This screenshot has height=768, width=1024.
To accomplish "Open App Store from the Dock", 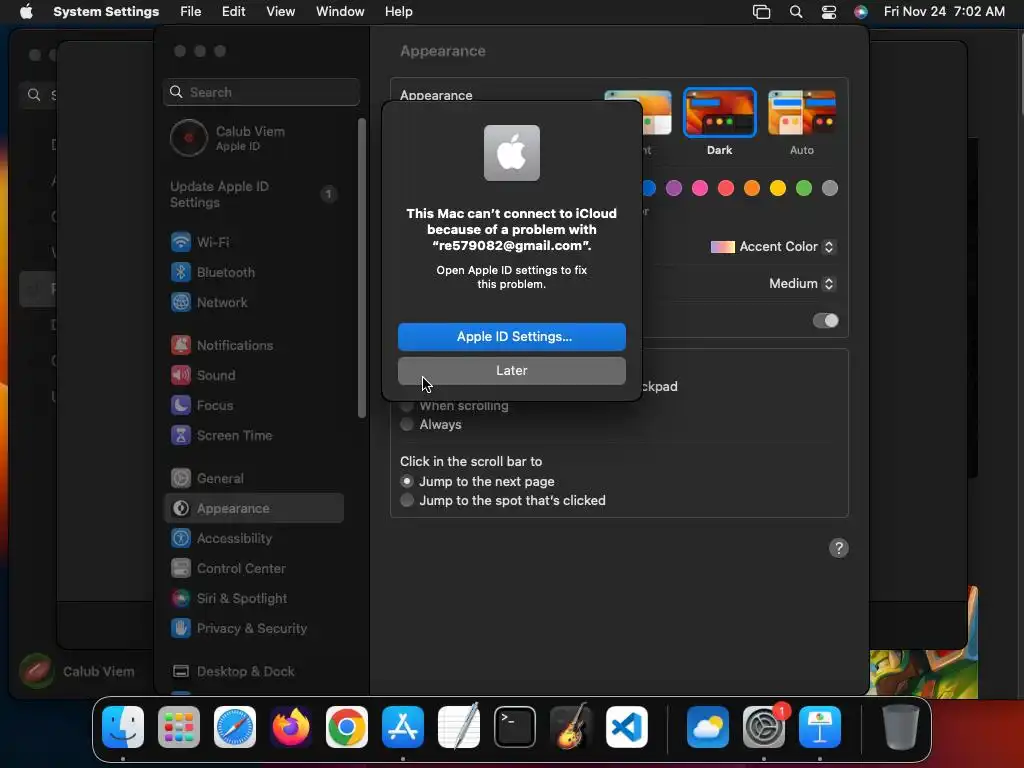I will pos(403,727).
